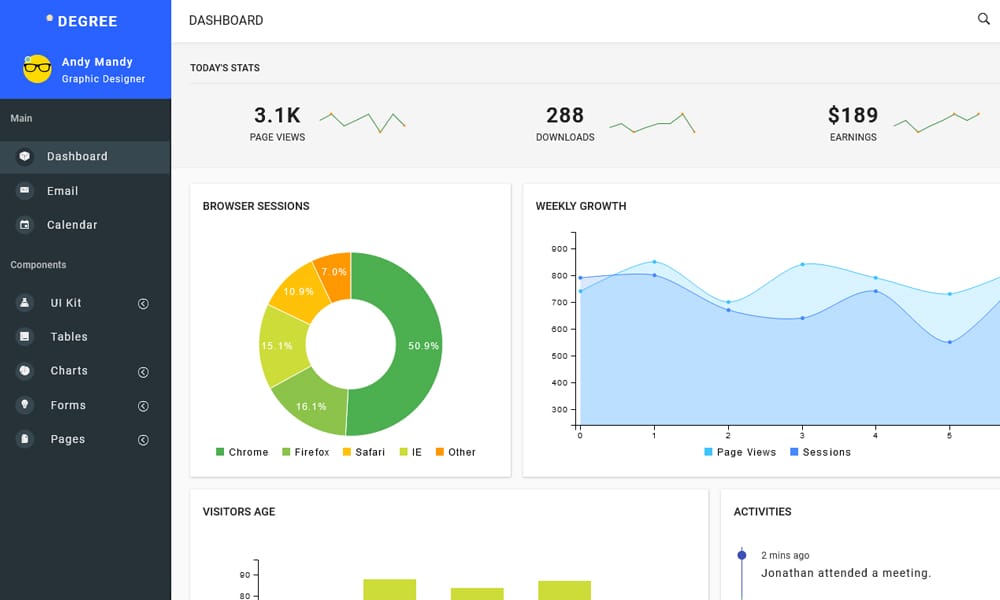Screen dimensions: 1000x600
Task: Select the Calendar icon in the sidebar
Action: pyautogui.click(x=23, y=224)
